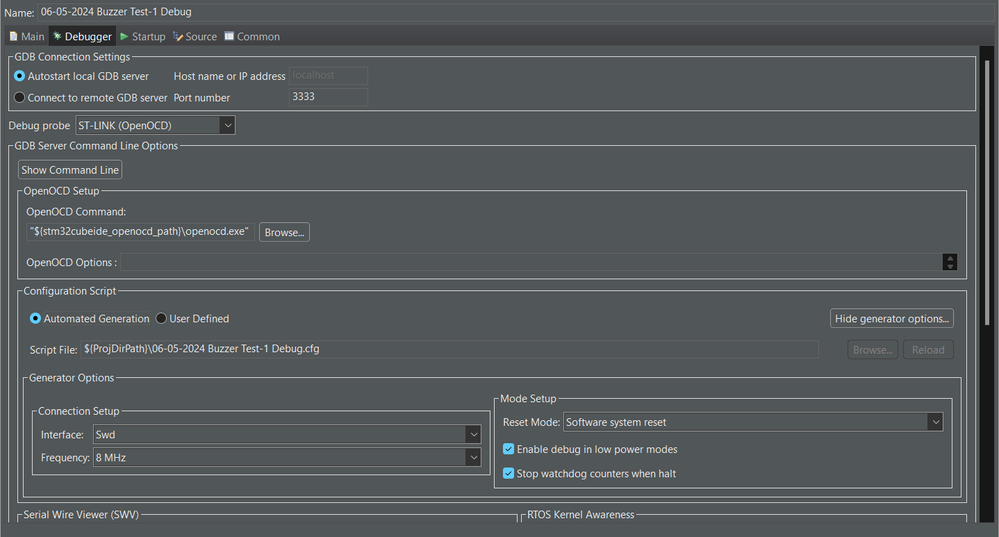The image size is (999, 537).
Task: Click Show Command Line button
Action: tap(70, 170)
